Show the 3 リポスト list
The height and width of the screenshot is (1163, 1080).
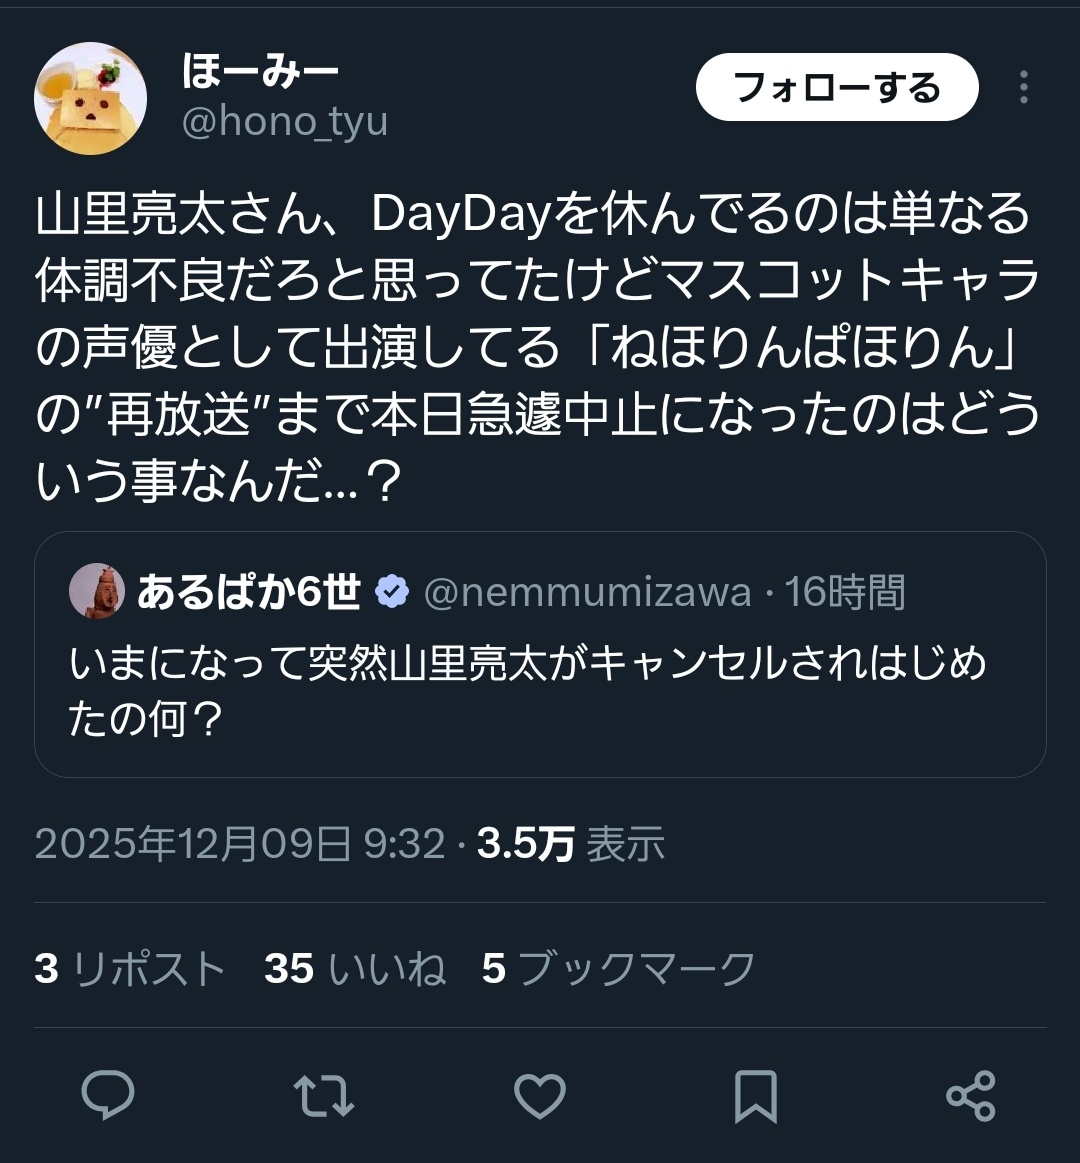coord(131,969)
